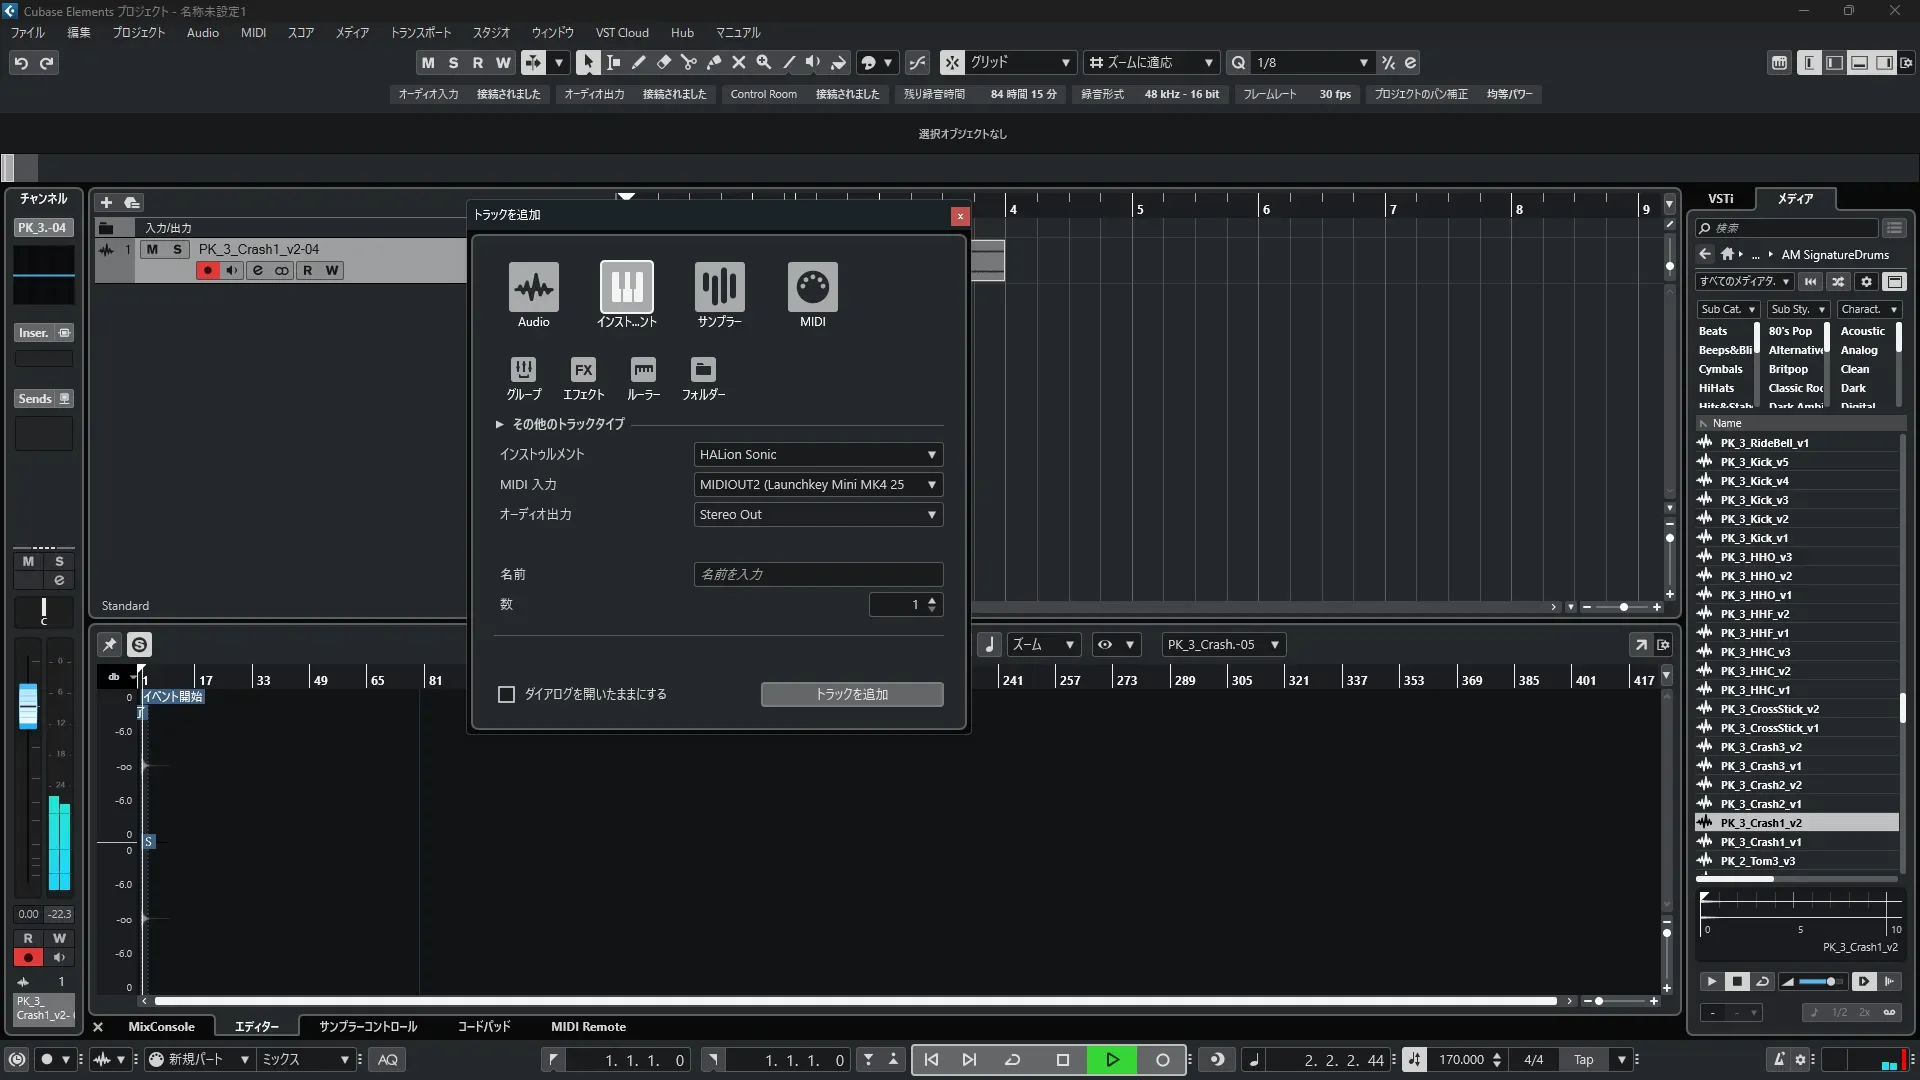Select the MIDI track type icon

[812, 288]
